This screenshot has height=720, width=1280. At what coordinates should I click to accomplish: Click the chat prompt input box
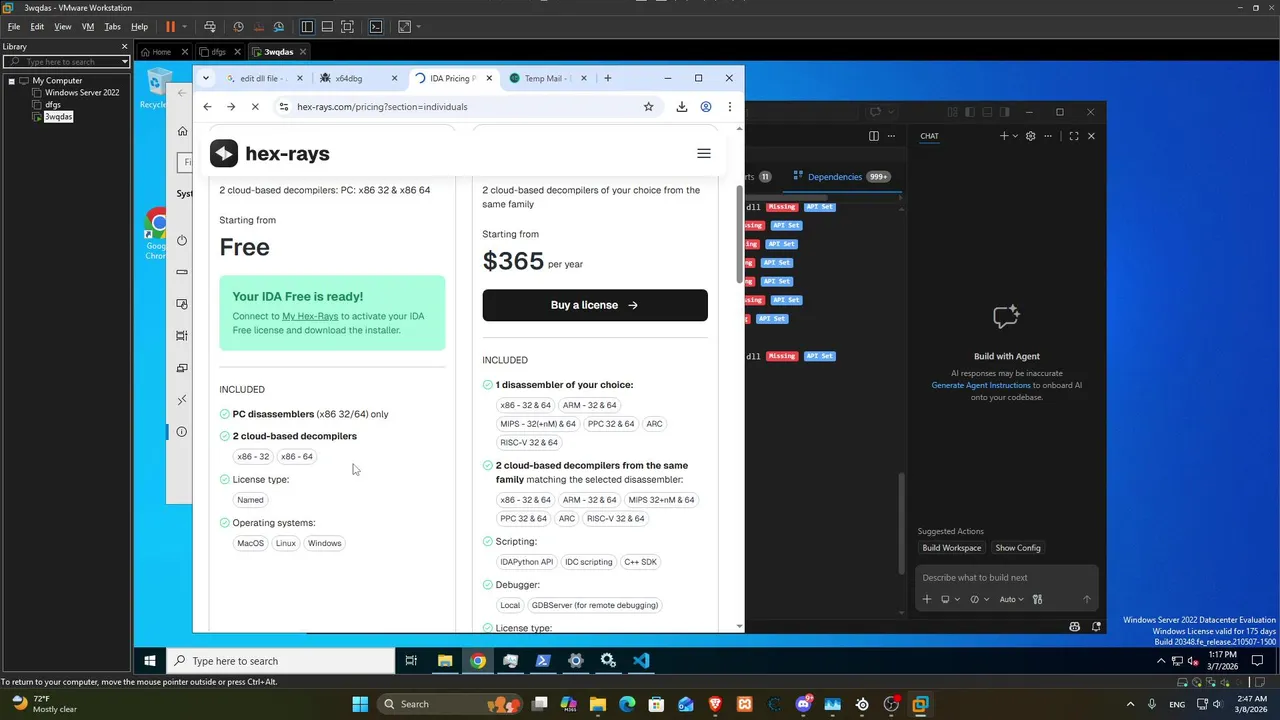tap(1006, 577)
